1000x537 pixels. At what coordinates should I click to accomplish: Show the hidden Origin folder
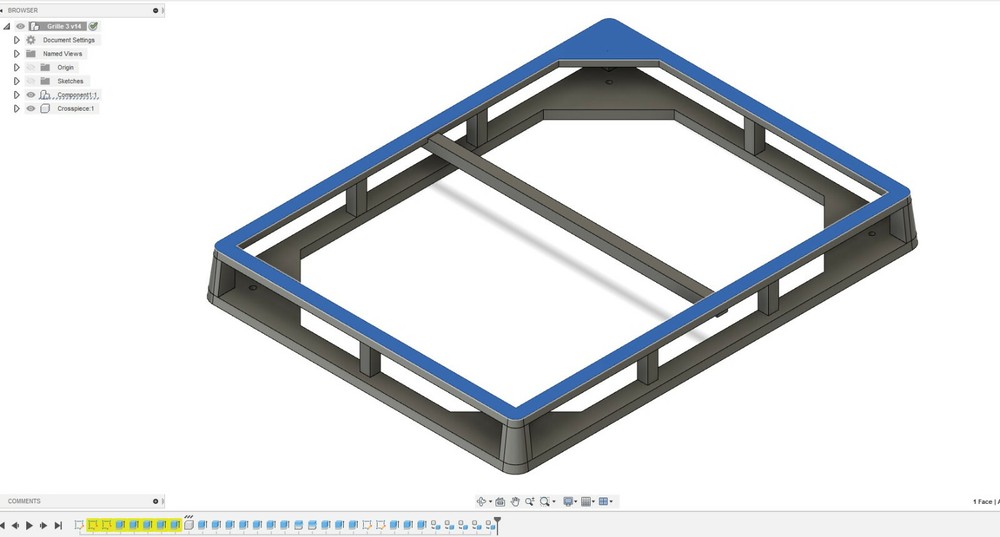(31, 67)
